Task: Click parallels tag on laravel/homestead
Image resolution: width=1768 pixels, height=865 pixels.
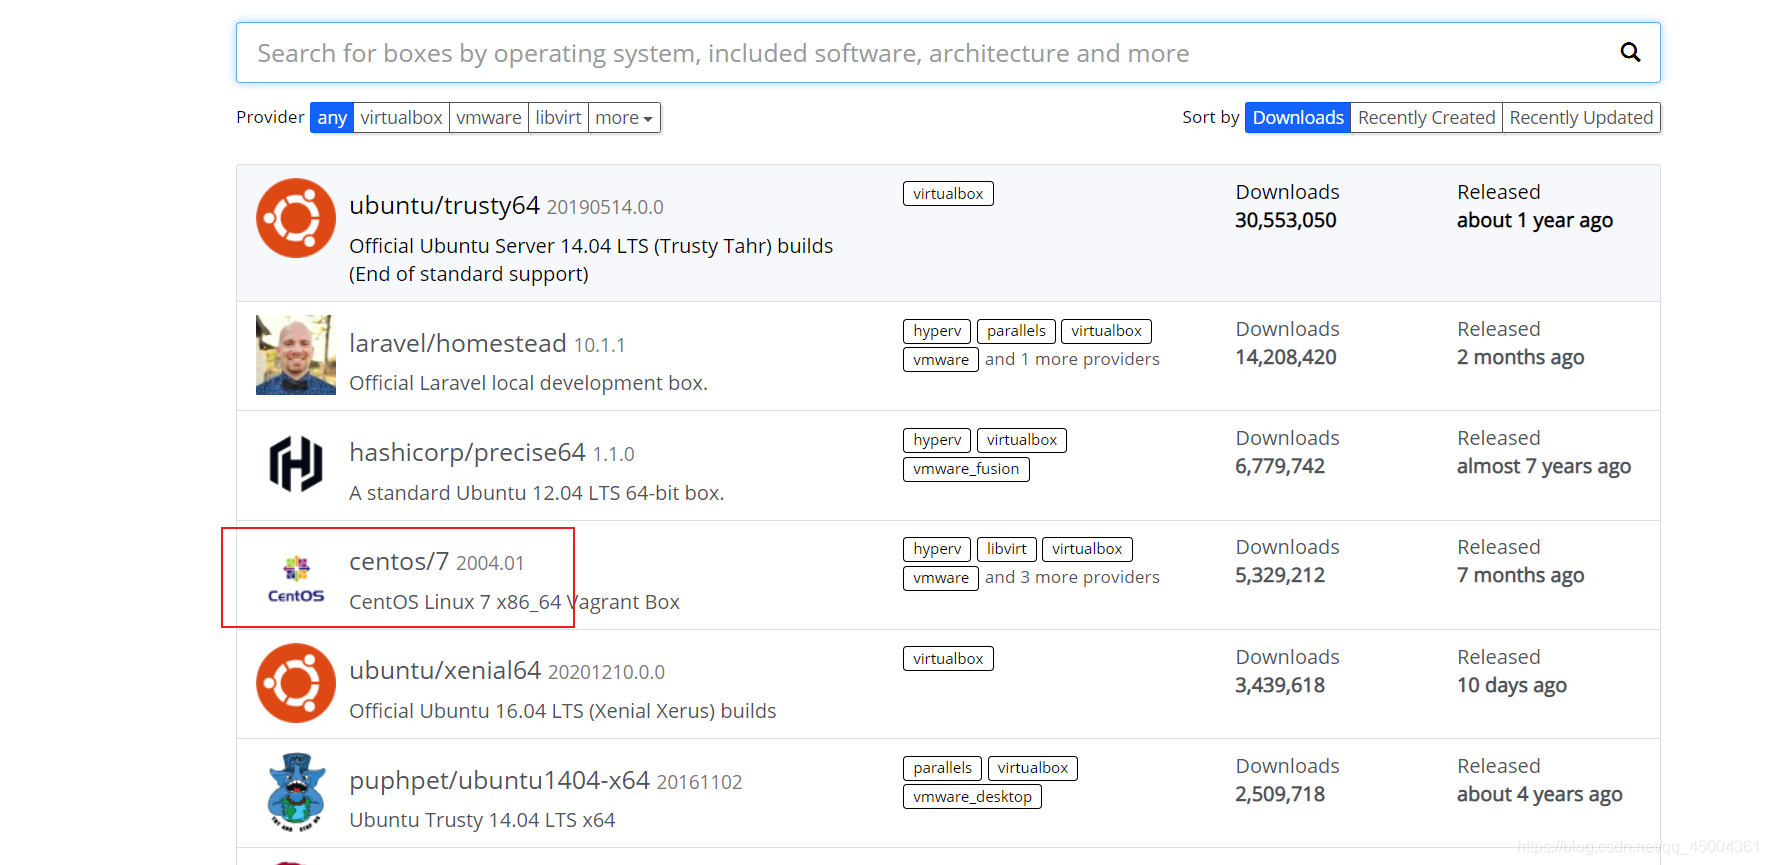Action: (1016, 331)
